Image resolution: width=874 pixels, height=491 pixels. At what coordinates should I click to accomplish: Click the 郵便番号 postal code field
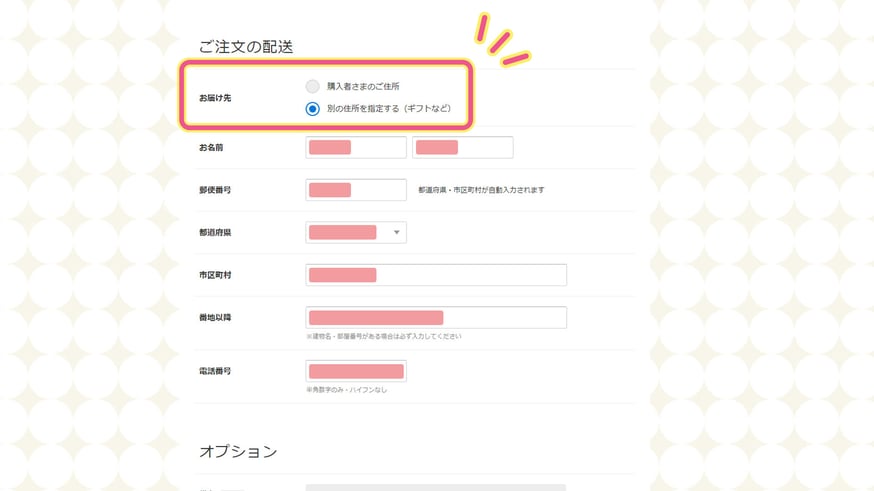[x=356, y=190]
